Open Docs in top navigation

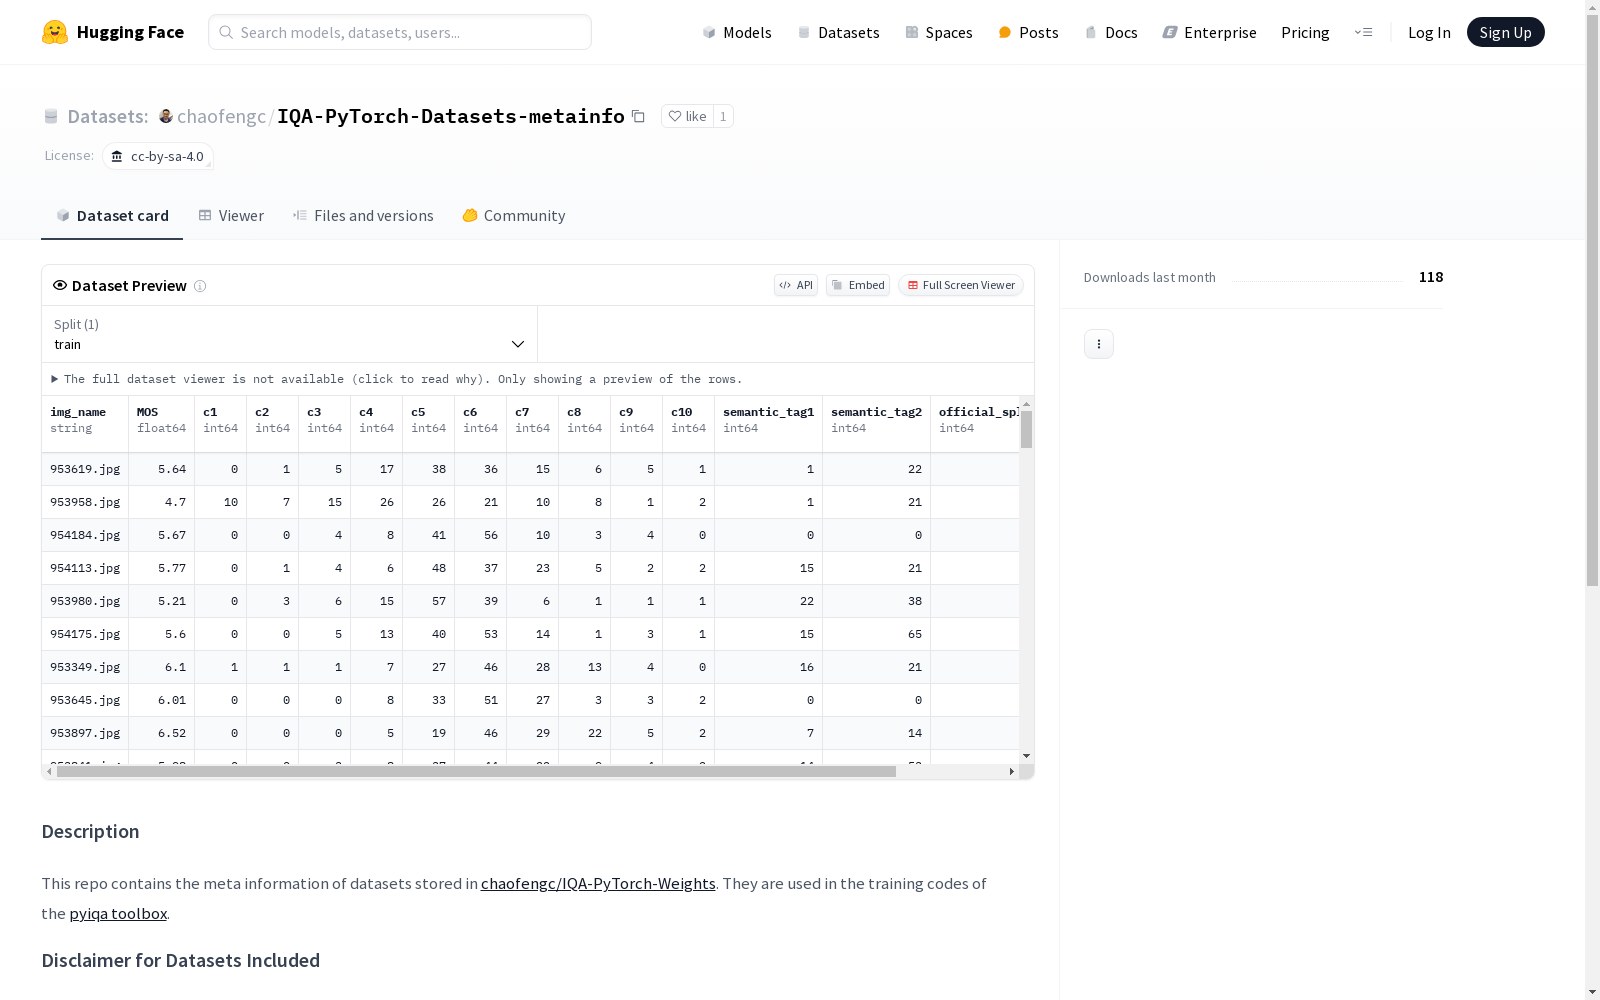(x=1111, y=32)
